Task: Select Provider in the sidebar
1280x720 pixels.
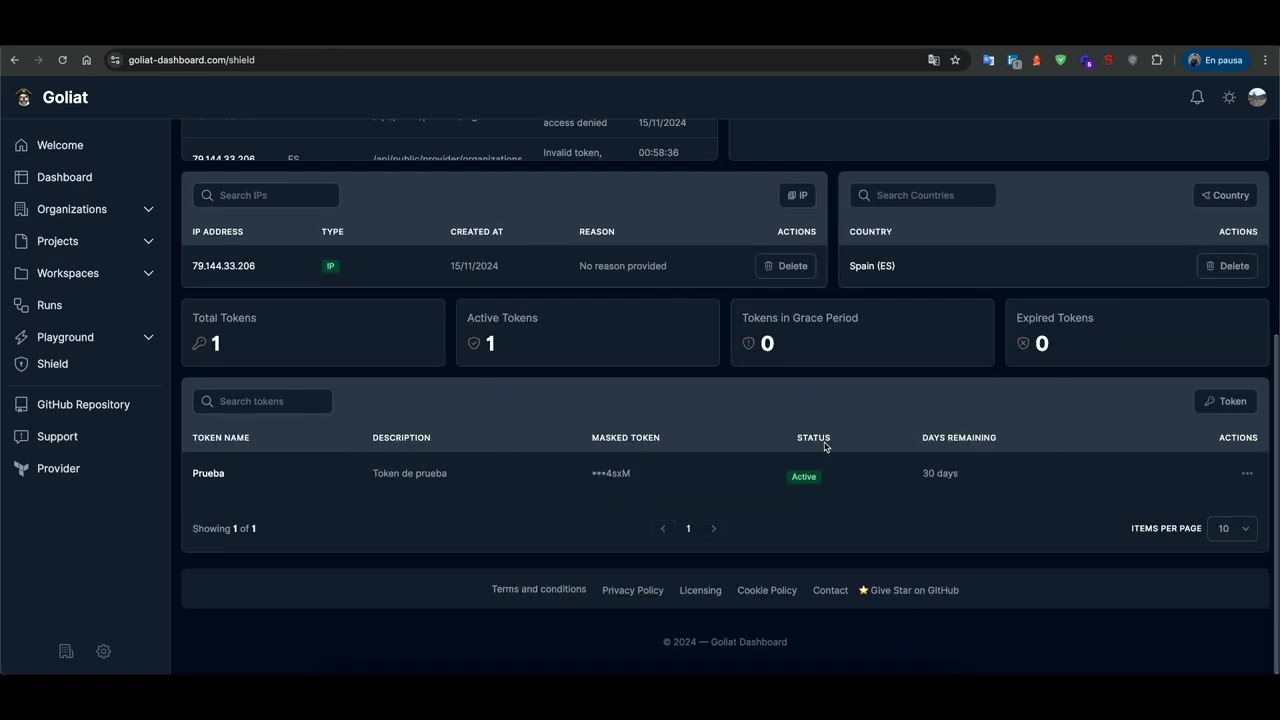Action: coord(58,468)
